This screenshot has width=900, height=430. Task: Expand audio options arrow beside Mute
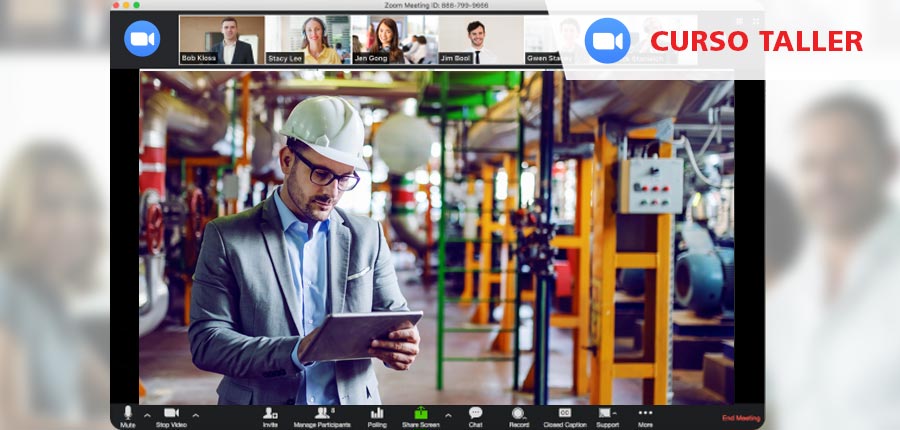pos(147,415)
